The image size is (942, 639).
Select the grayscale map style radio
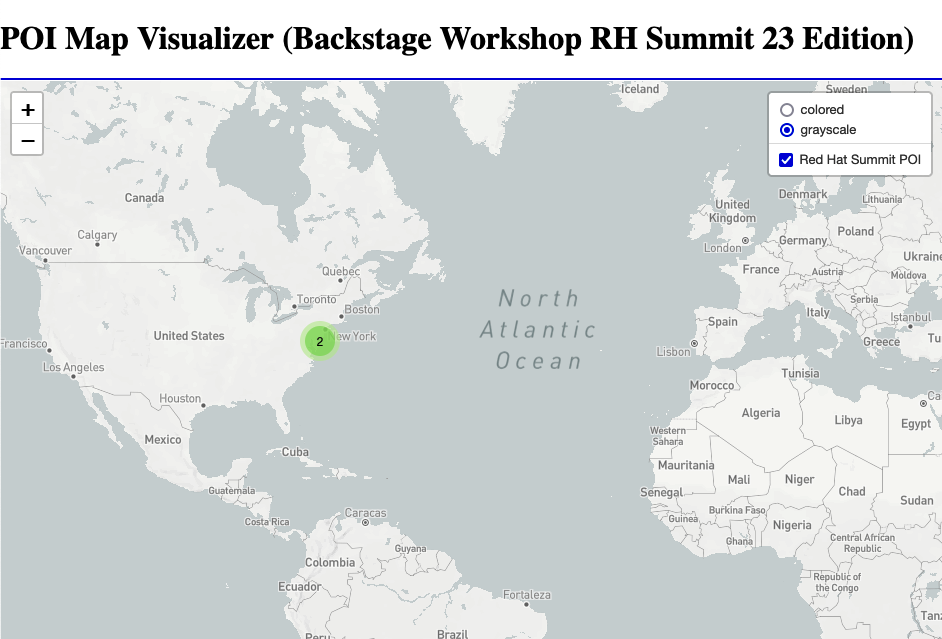[787, 130]
